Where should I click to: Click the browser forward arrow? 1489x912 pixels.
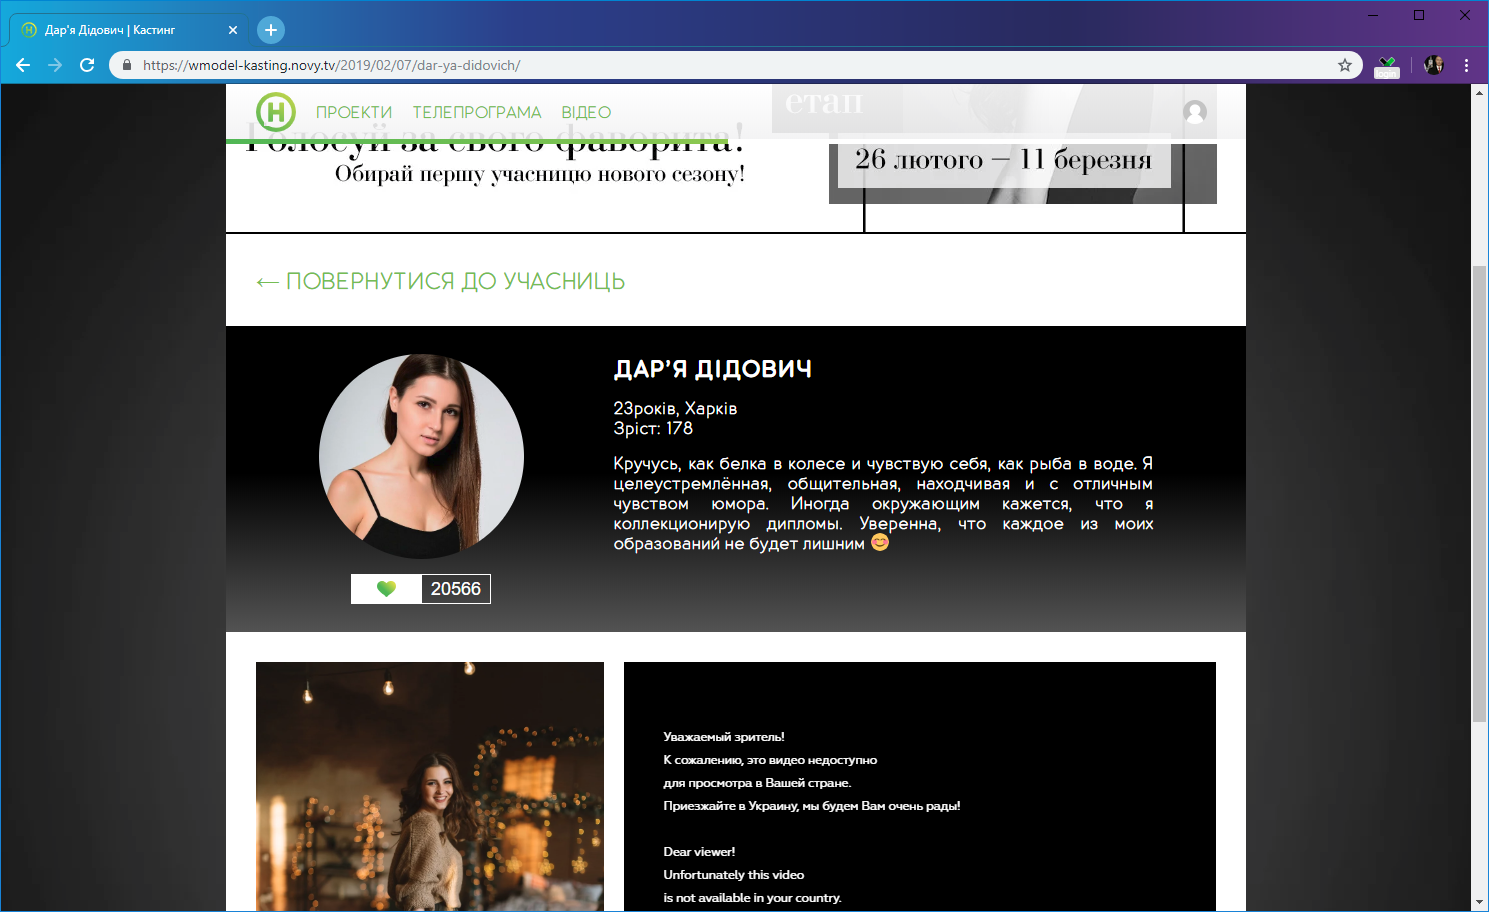click(x=55, y=65)
